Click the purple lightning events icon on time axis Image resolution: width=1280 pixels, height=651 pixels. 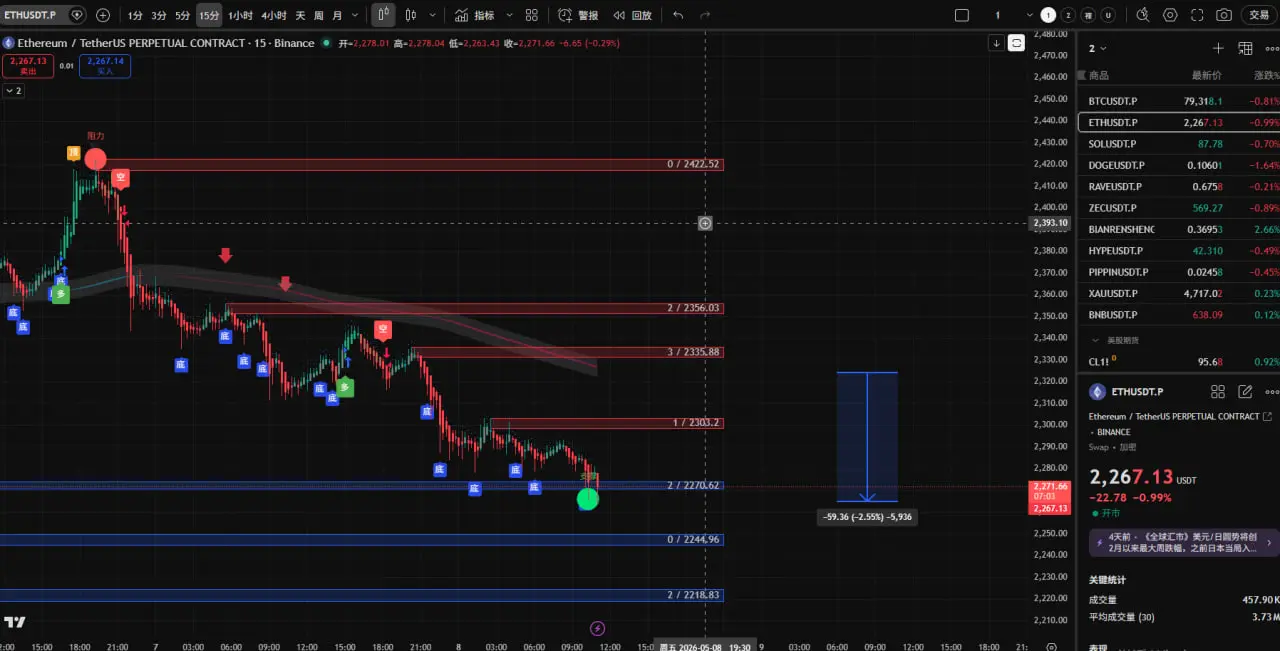click(597, 628)
